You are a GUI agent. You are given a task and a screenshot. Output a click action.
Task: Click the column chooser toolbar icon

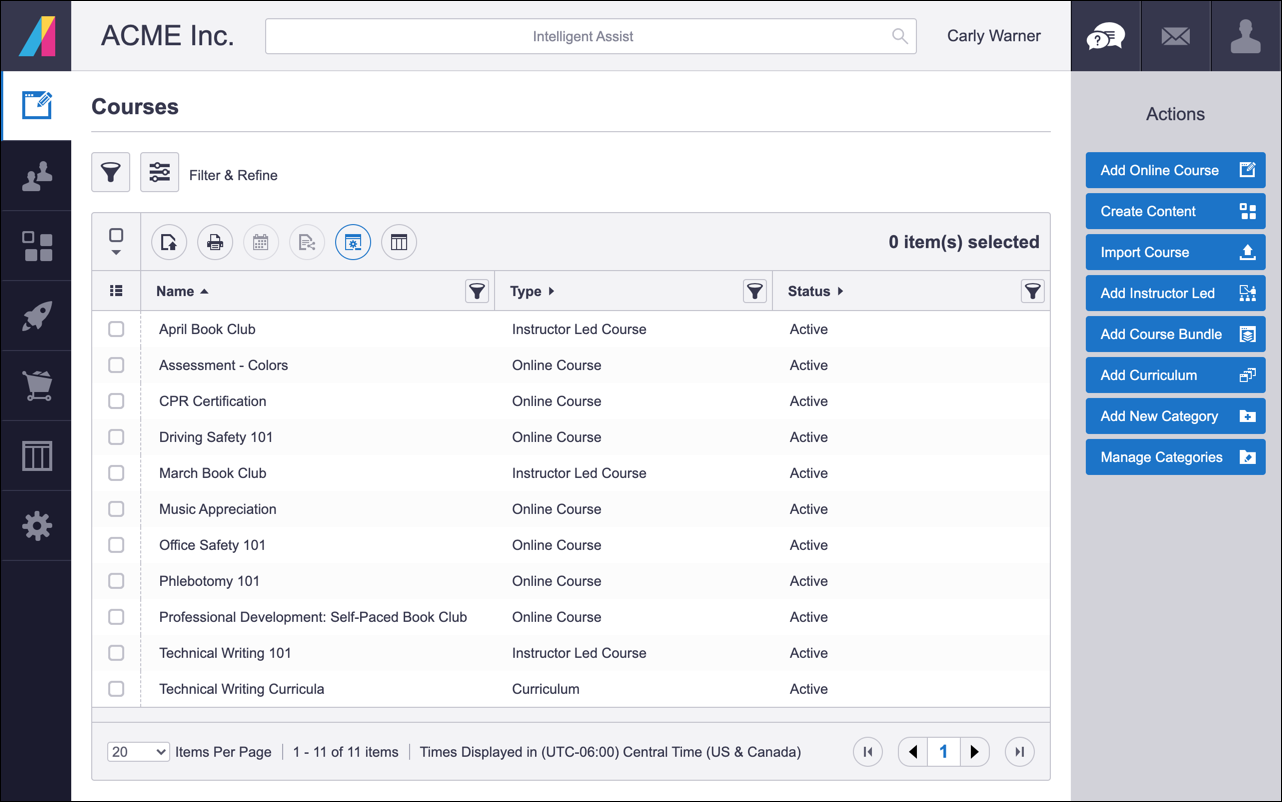click(x=399, y=242)
